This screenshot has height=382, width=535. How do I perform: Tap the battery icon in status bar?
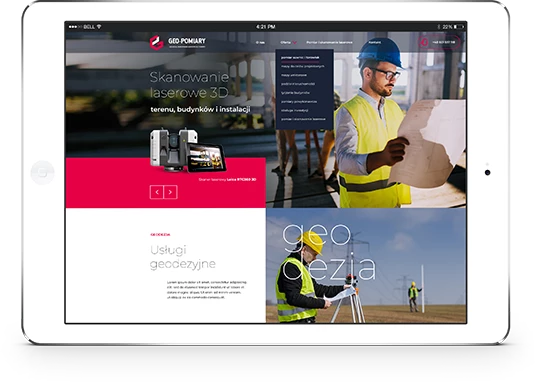pyautogui.click(x=459, y=27)
